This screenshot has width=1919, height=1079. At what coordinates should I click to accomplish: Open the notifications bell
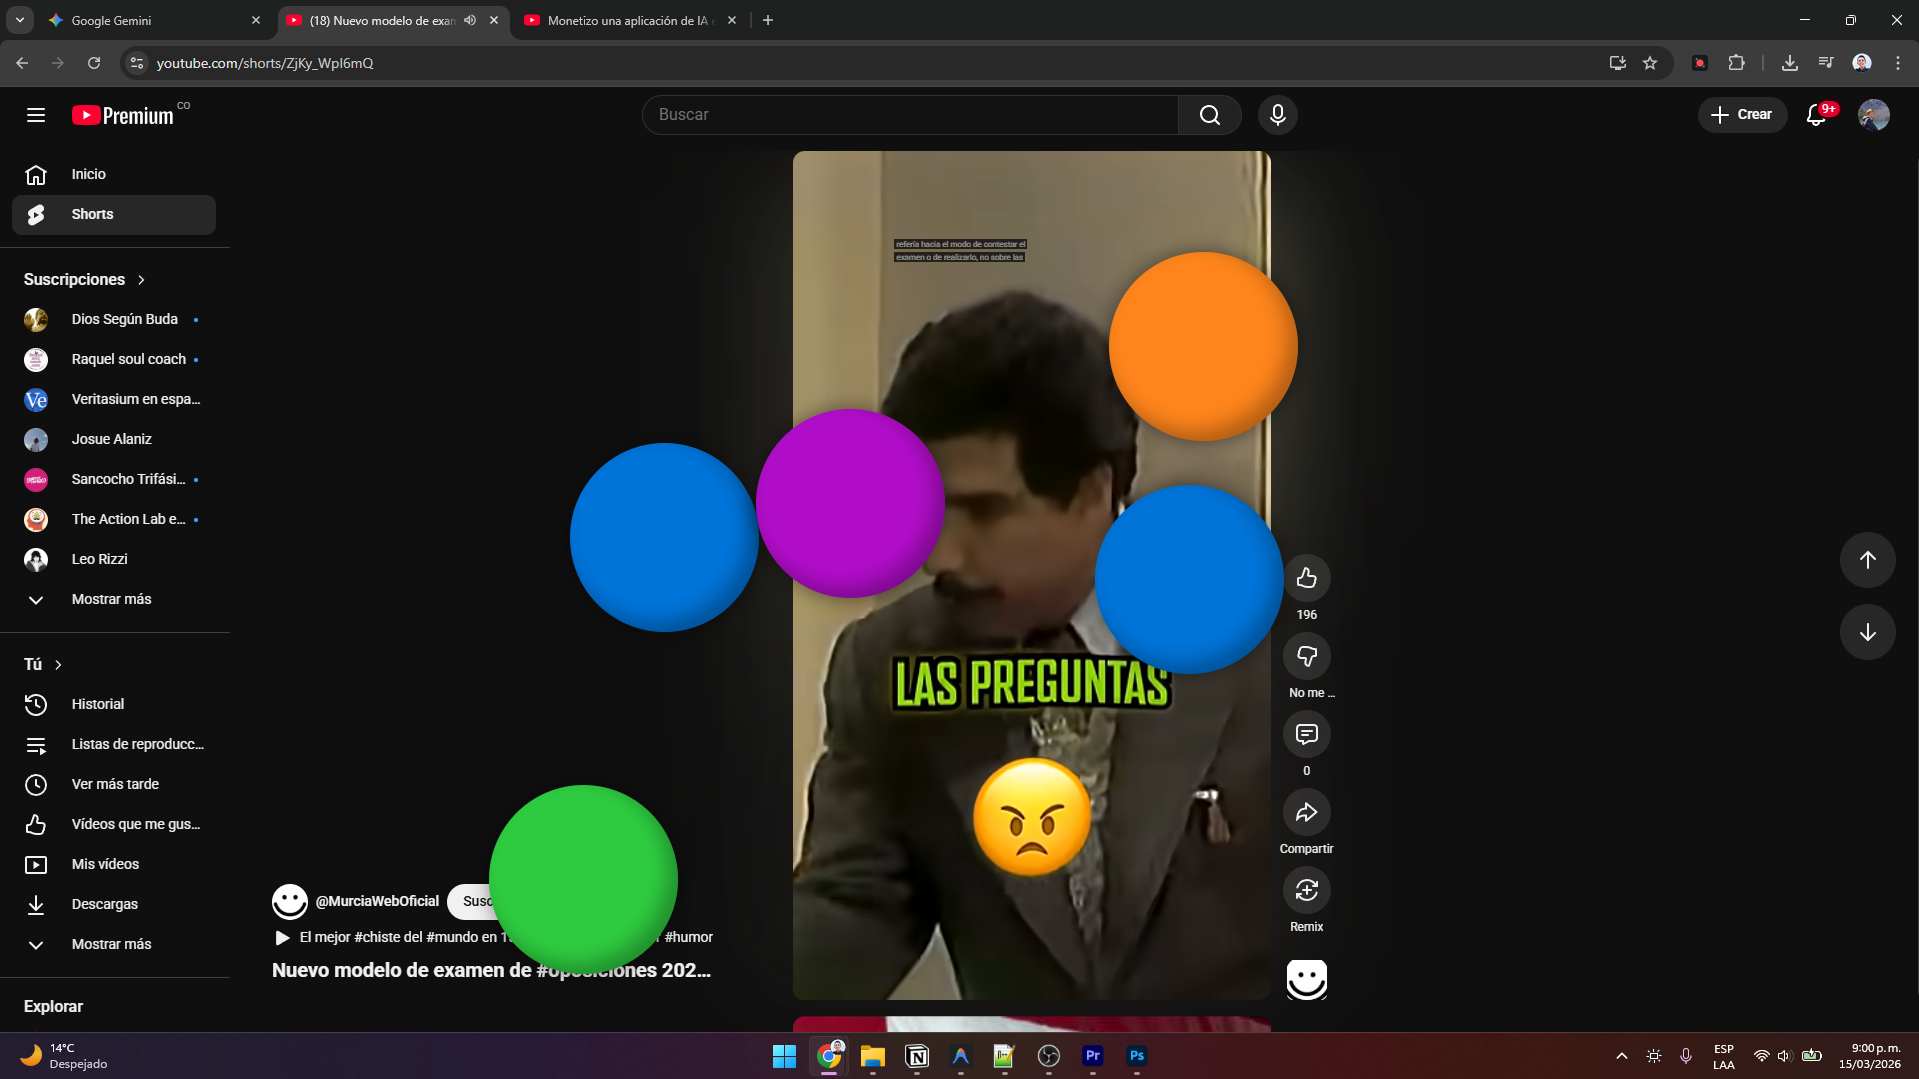(1817, 115)
